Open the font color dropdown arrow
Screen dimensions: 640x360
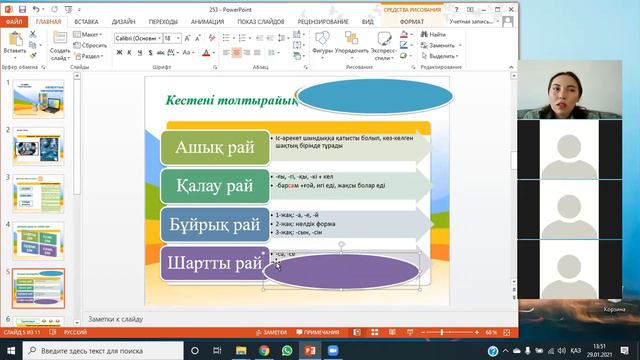coord(213,53)
